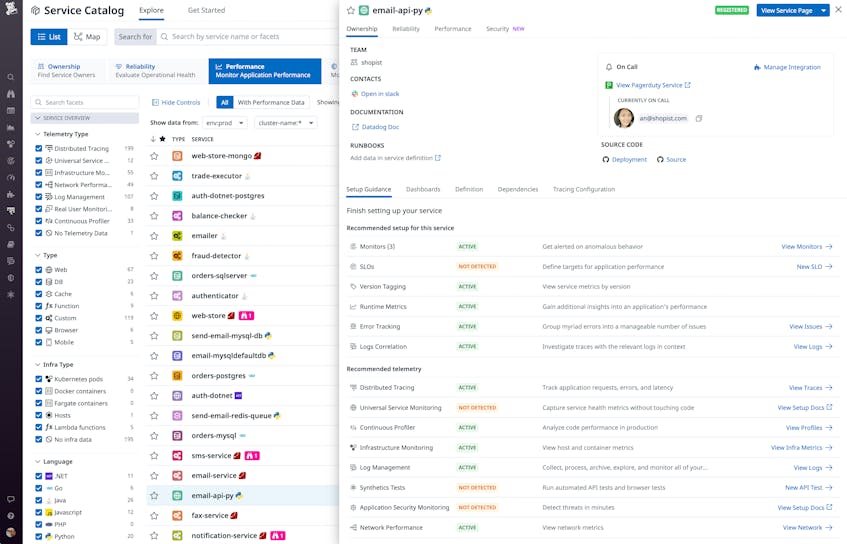Favorite the web-store-mongo service star
847x544 pixels.
click(154, 156)
